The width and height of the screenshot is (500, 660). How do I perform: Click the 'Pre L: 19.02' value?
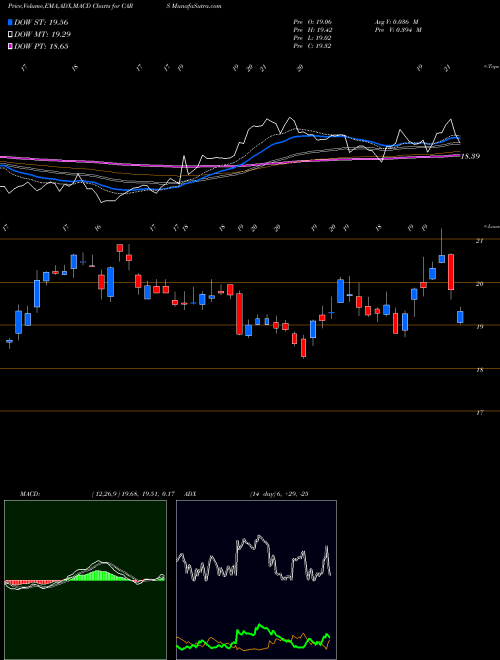(x=312, y=38)
